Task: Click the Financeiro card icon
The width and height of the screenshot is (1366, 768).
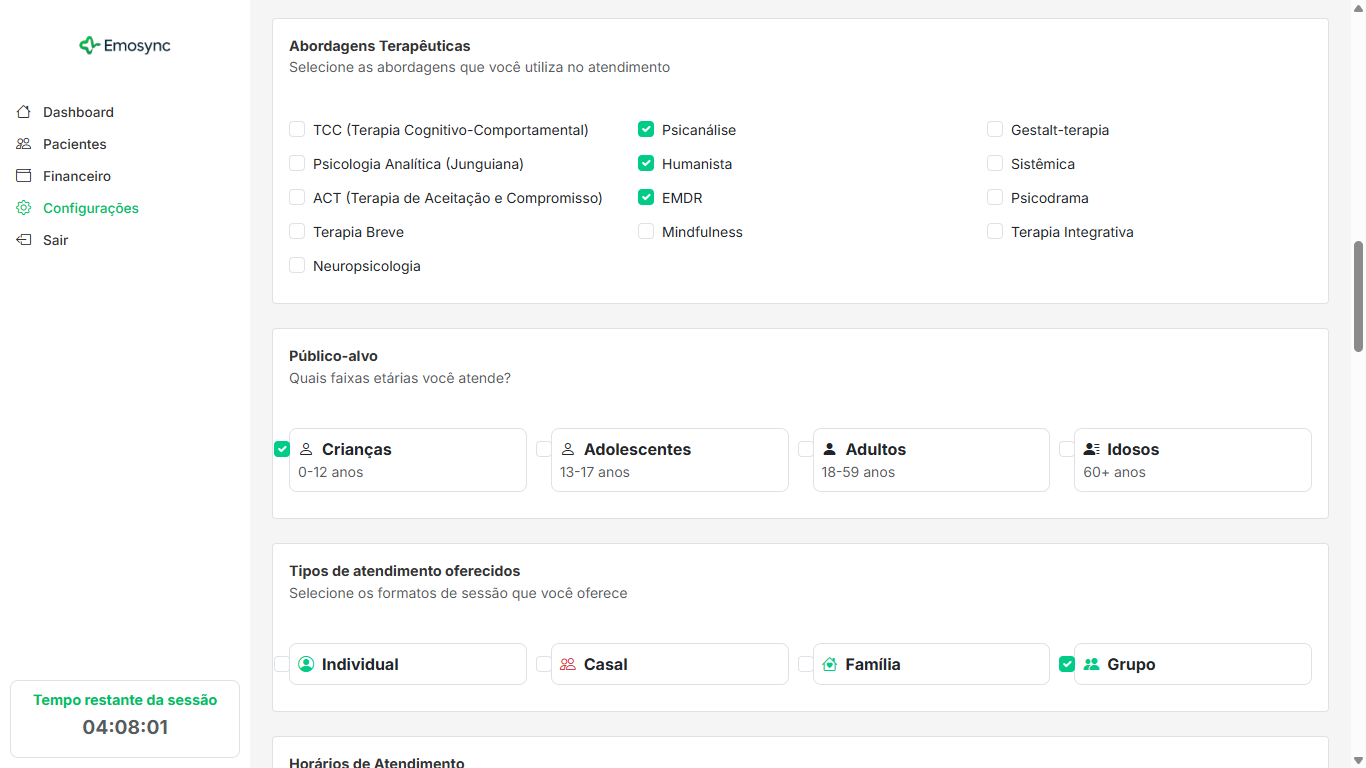Action: point(24,176)
